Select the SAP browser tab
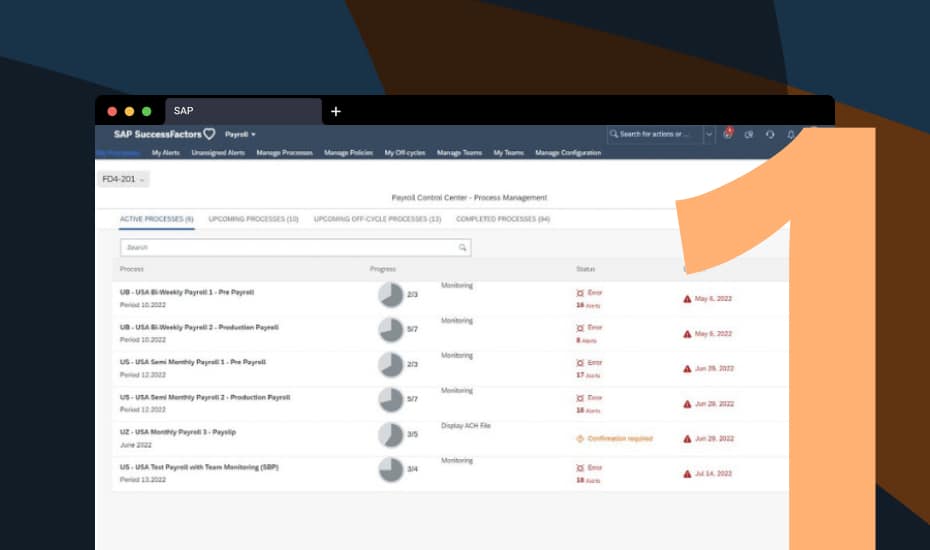This screenshot has height=550, width=930. click(x=243, y=111)
